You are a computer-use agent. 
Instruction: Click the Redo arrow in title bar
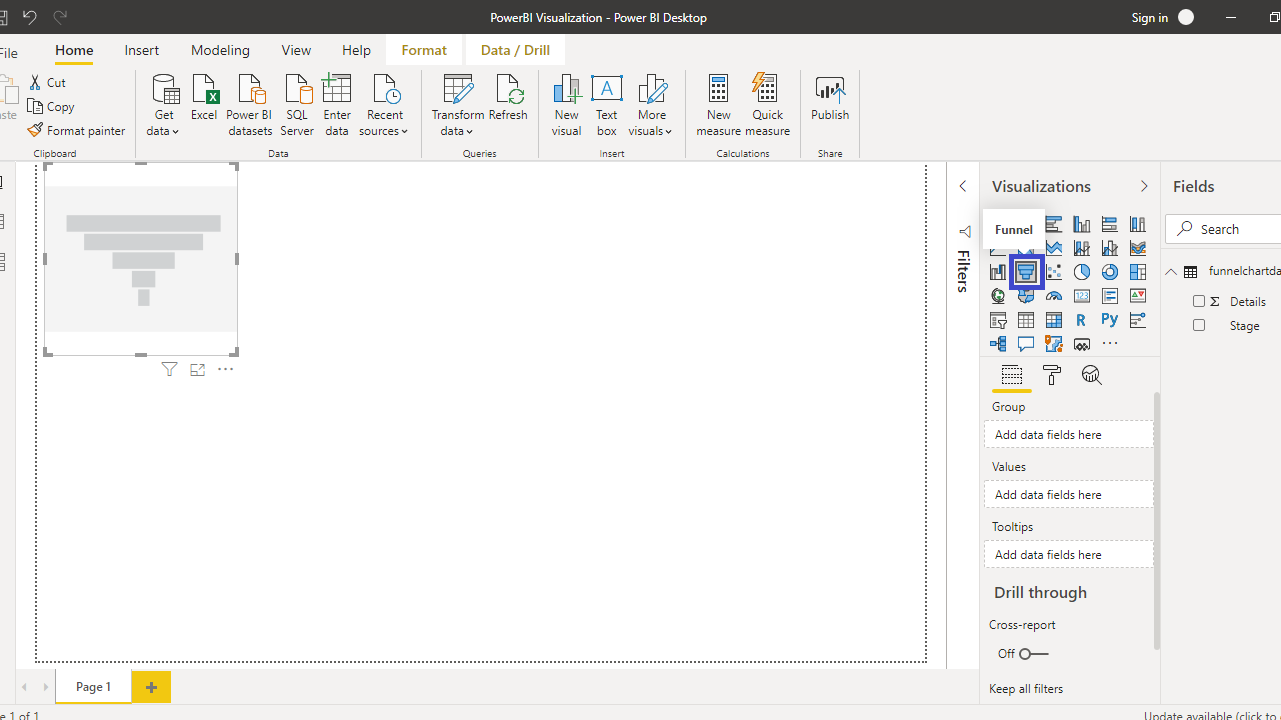[60, 17]
